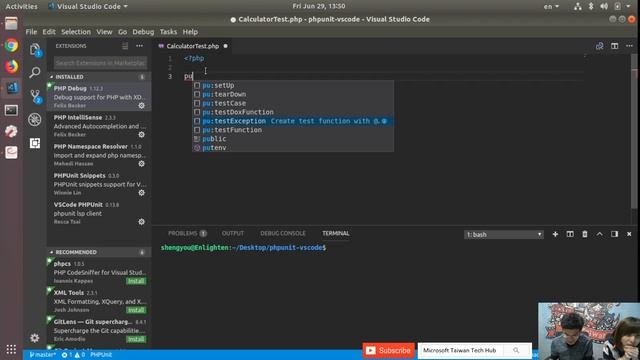Switch to the PROBLEMS tab
The width and height of the screenshot is (640, 360).
(187, 233)
